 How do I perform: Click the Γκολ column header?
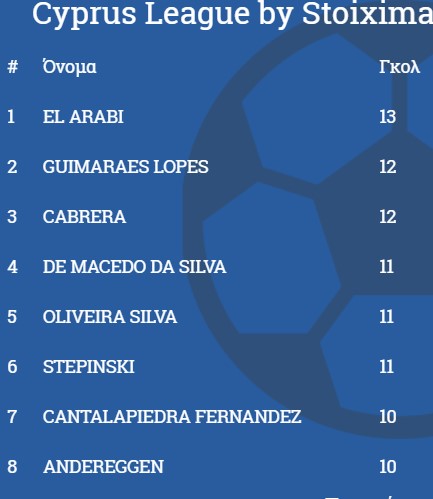399,67
